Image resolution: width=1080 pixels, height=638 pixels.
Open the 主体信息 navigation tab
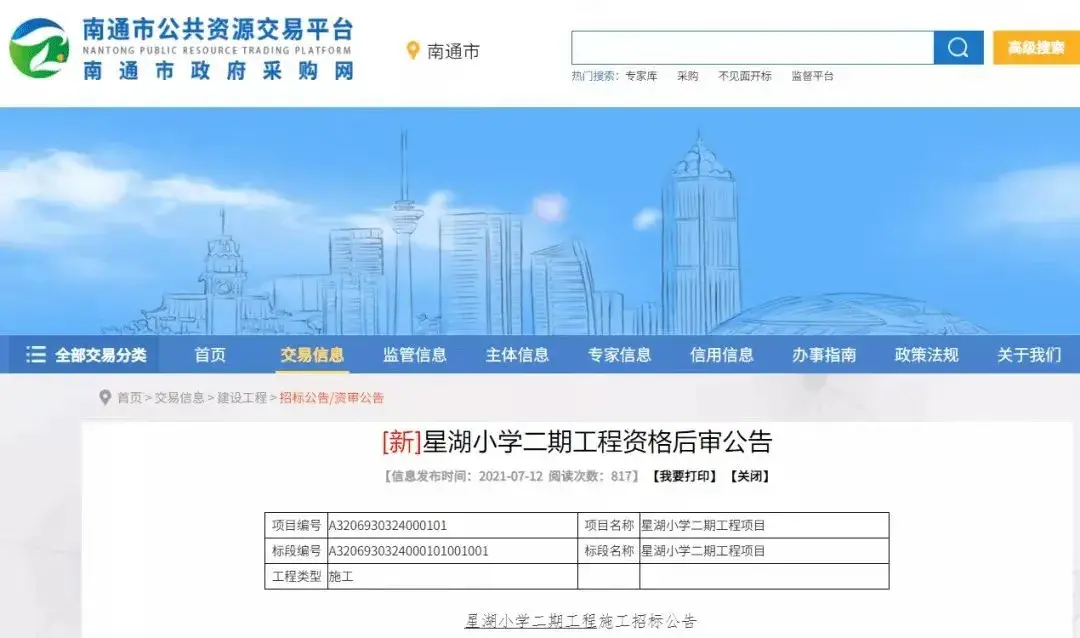click(517, 355)
